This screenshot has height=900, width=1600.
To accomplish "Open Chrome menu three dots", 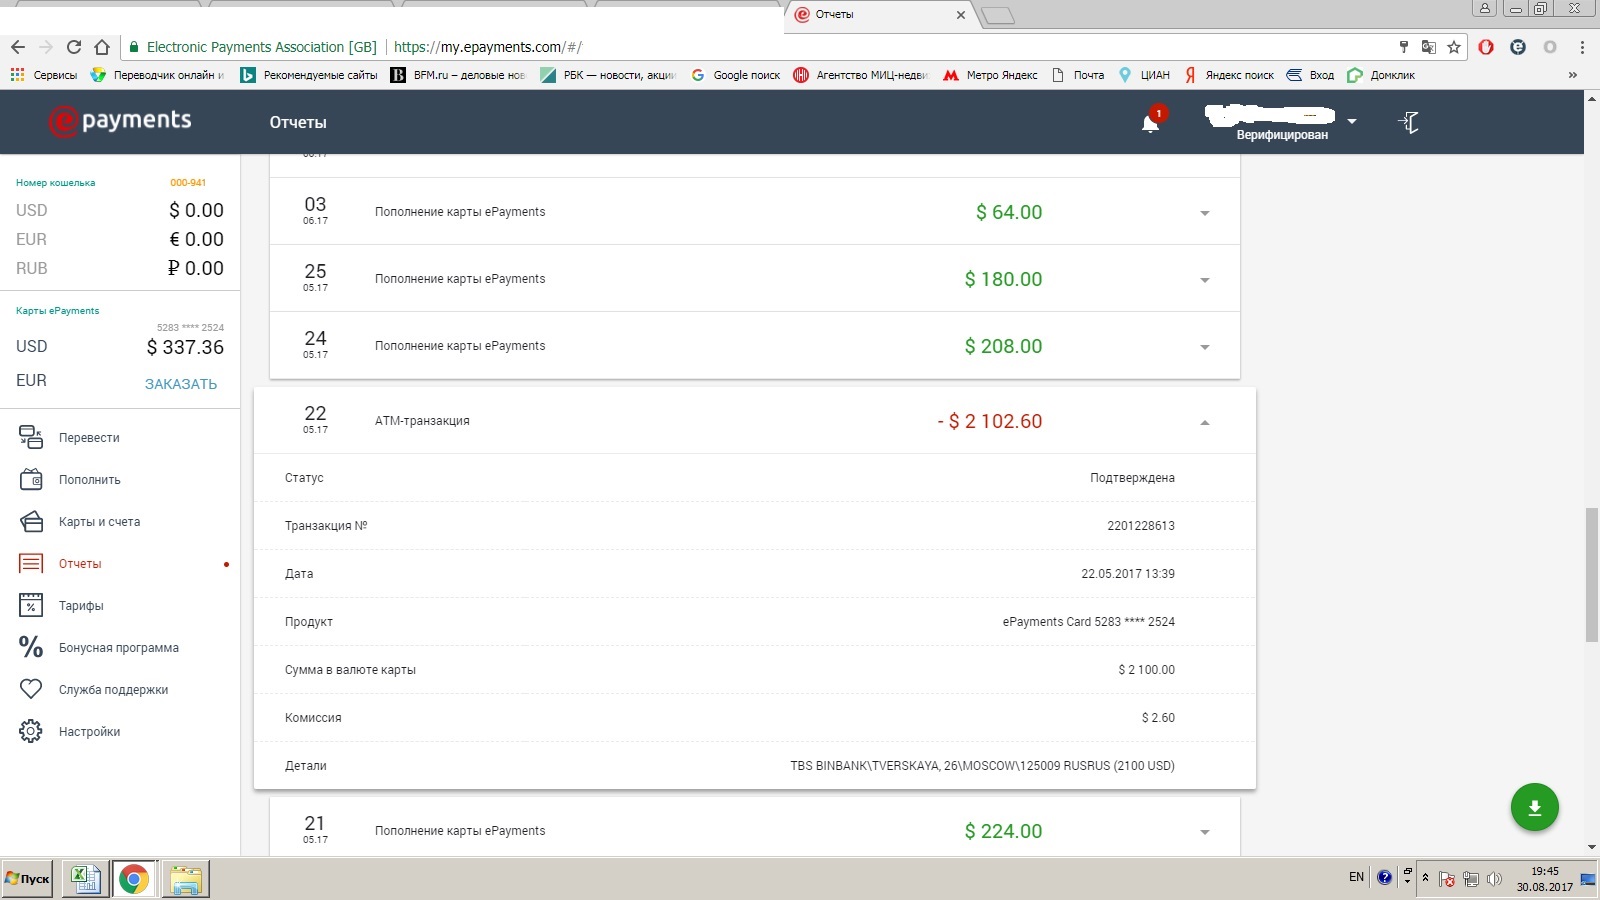I will pos(1582,47).
